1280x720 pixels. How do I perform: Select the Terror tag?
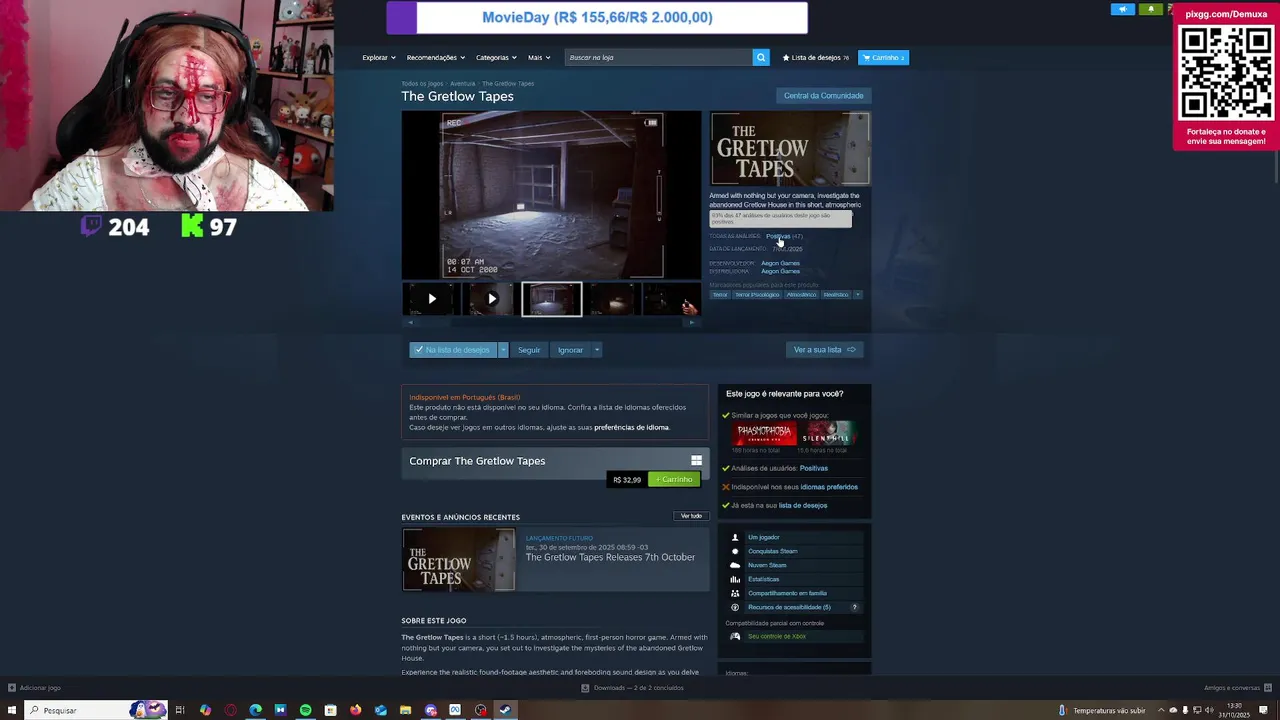[x=720, y=295]
